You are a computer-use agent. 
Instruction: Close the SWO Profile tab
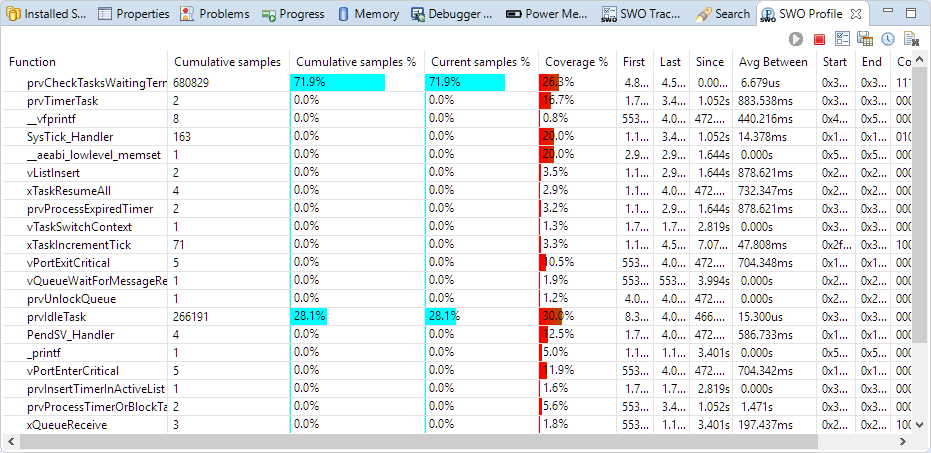point(856,14)
